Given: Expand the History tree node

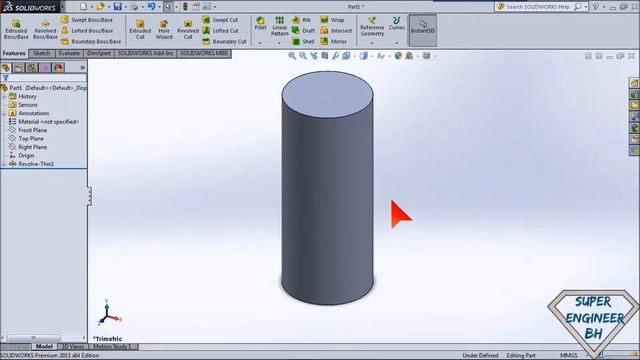Looking at the screenshot, I should pyautogui.click(x=4, y=97).
